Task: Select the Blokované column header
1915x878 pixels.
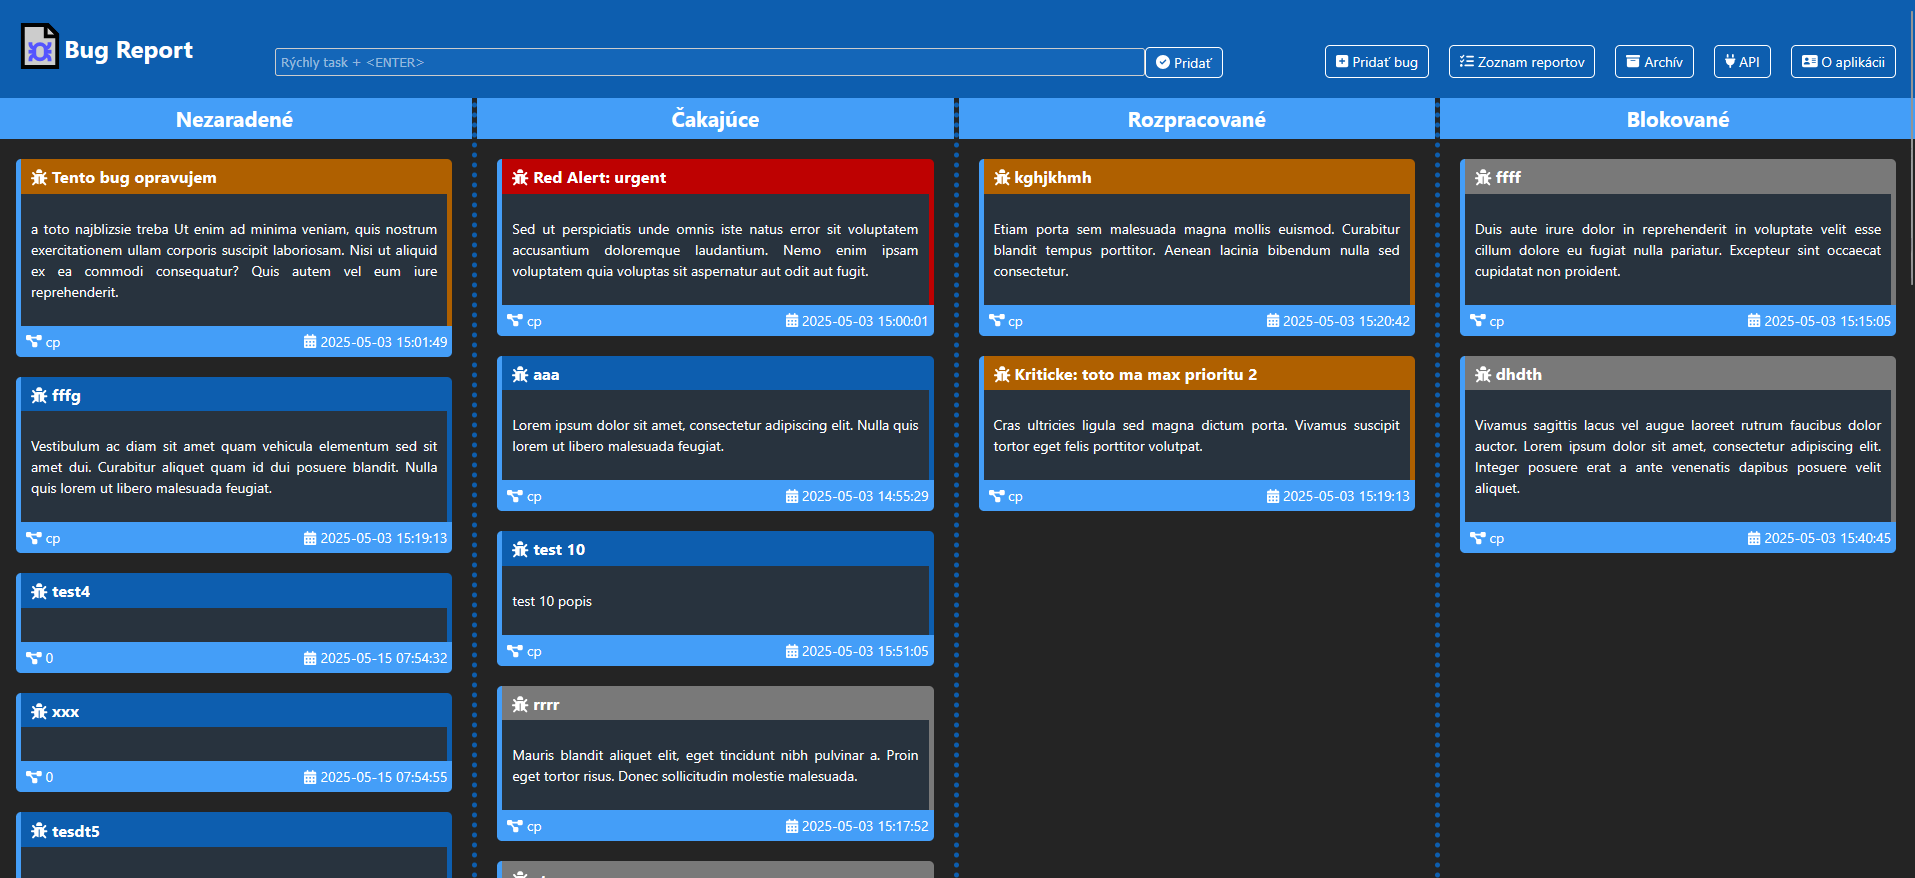Action: coord(1677,120)
